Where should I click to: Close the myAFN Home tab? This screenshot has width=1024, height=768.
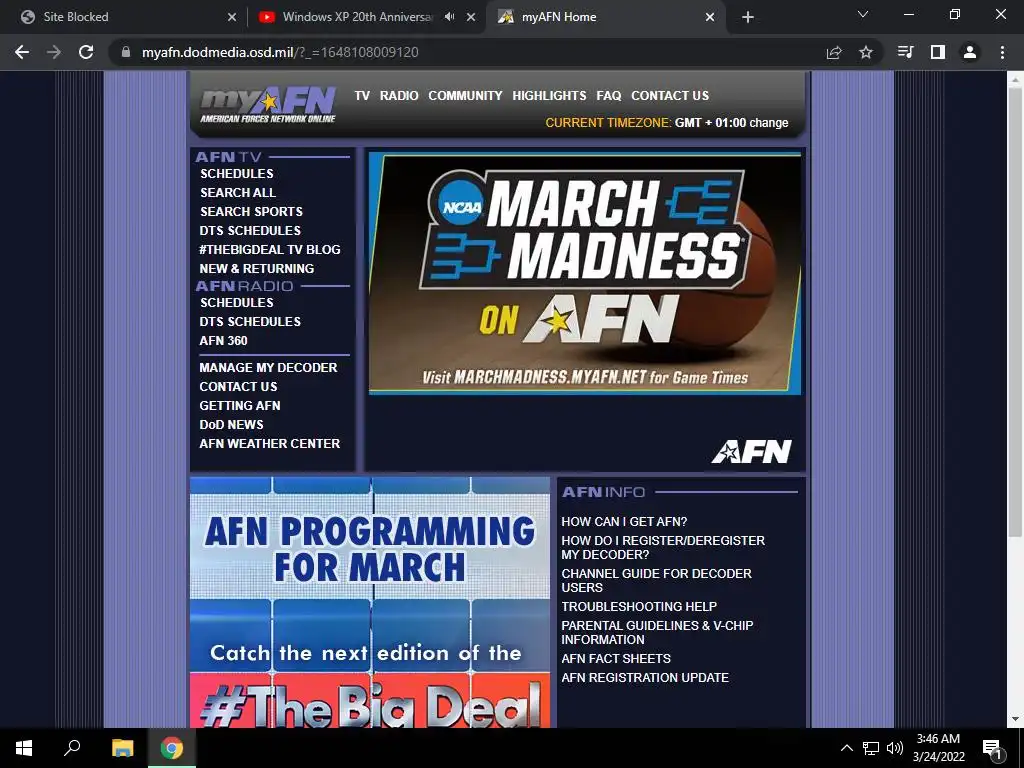click(x=710, y=17)
